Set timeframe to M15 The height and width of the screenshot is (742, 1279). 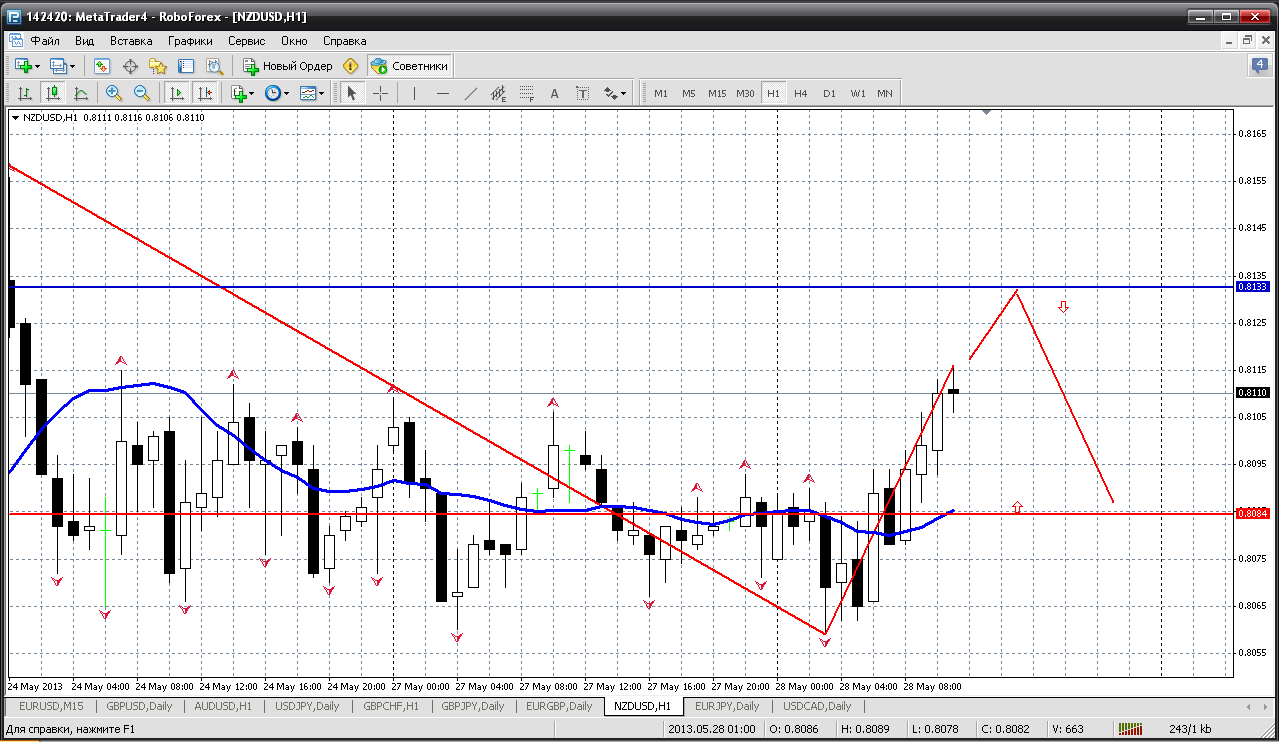[x=717, y=93]
